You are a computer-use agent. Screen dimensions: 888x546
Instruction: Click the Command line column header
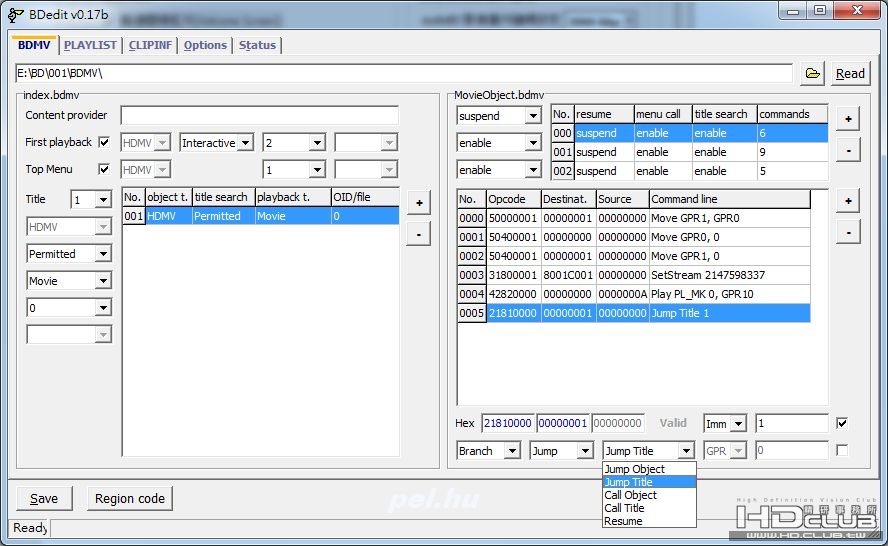[x=729, y=199]
